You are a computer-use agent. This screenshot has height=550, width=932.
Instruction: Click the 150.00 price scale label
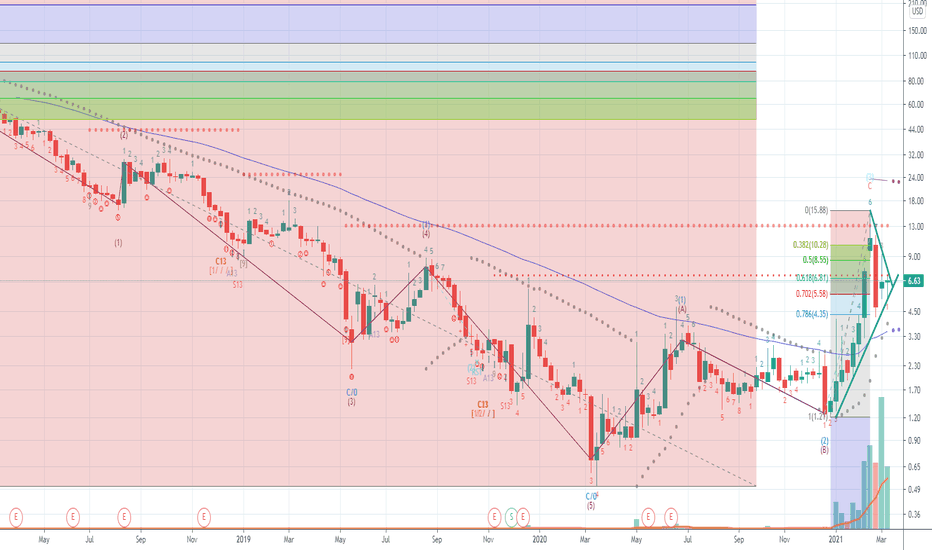917,30
